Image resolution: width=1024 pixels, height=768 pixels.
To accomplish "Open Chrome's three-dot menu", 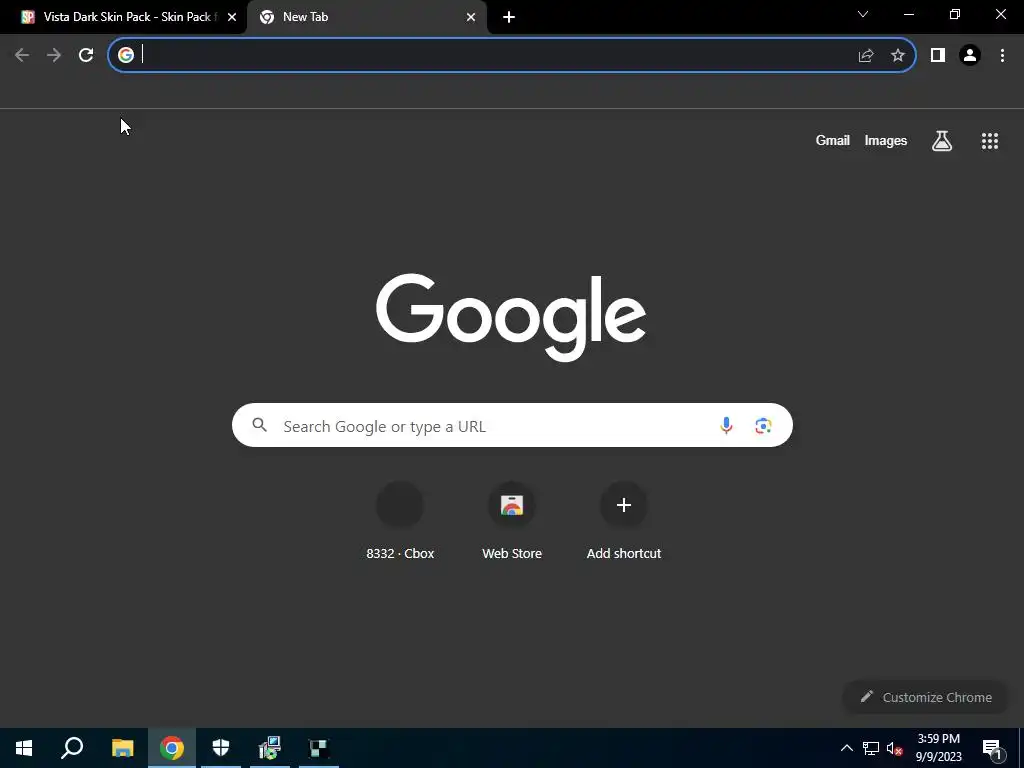I will [1002, 56].
